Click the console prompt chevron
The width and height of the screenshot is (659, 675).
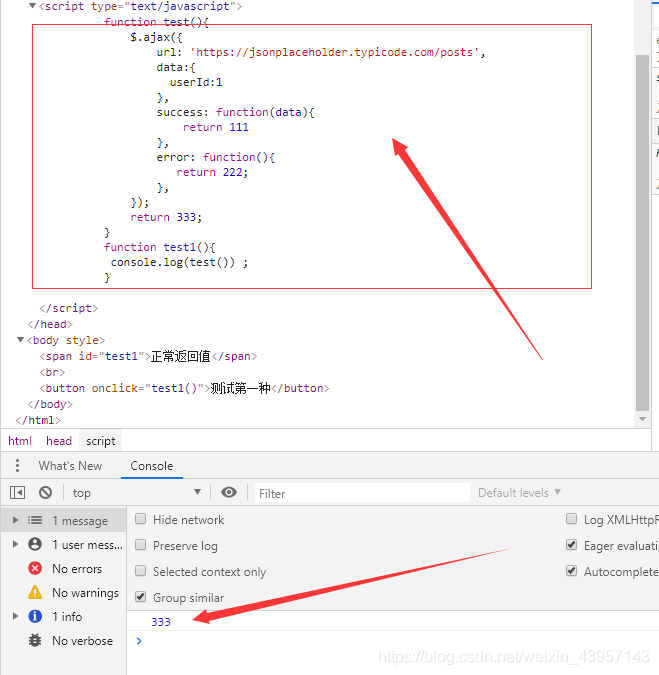pos(139,641)
